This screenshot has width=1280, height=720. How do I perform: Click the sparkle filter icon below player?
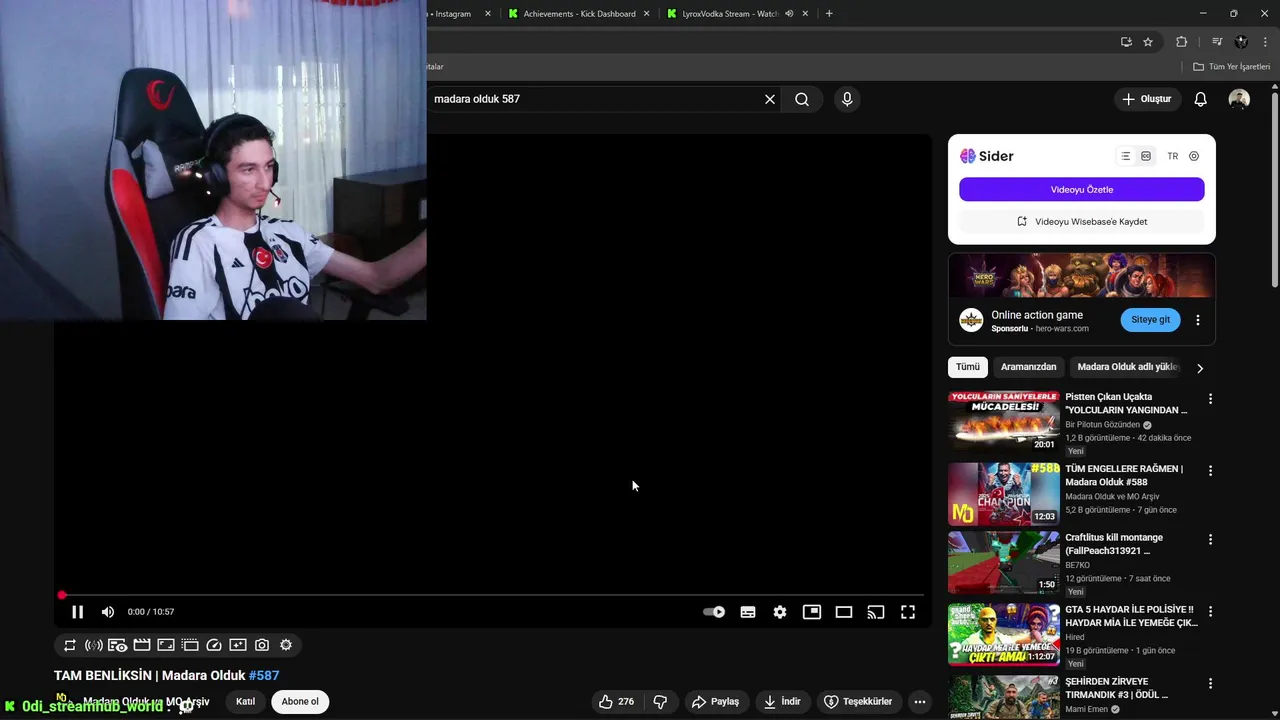click(238, 645)
